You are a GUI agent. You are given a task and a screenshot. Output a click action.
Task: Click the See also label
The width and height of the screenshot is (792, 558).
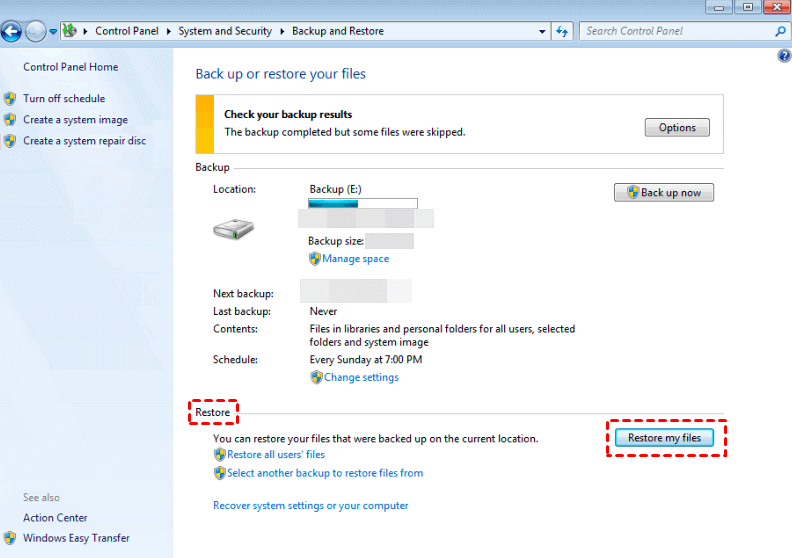tap(41, 497)
